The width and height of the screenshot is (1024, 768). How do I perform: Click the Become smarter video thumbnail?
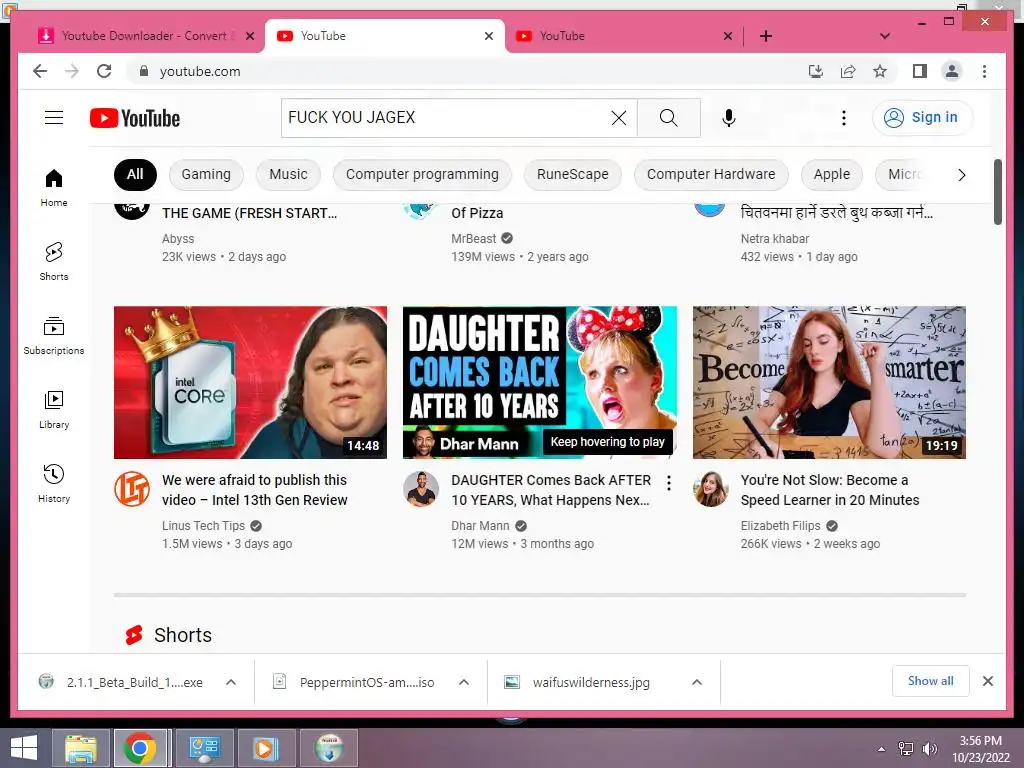coord(829,382)
